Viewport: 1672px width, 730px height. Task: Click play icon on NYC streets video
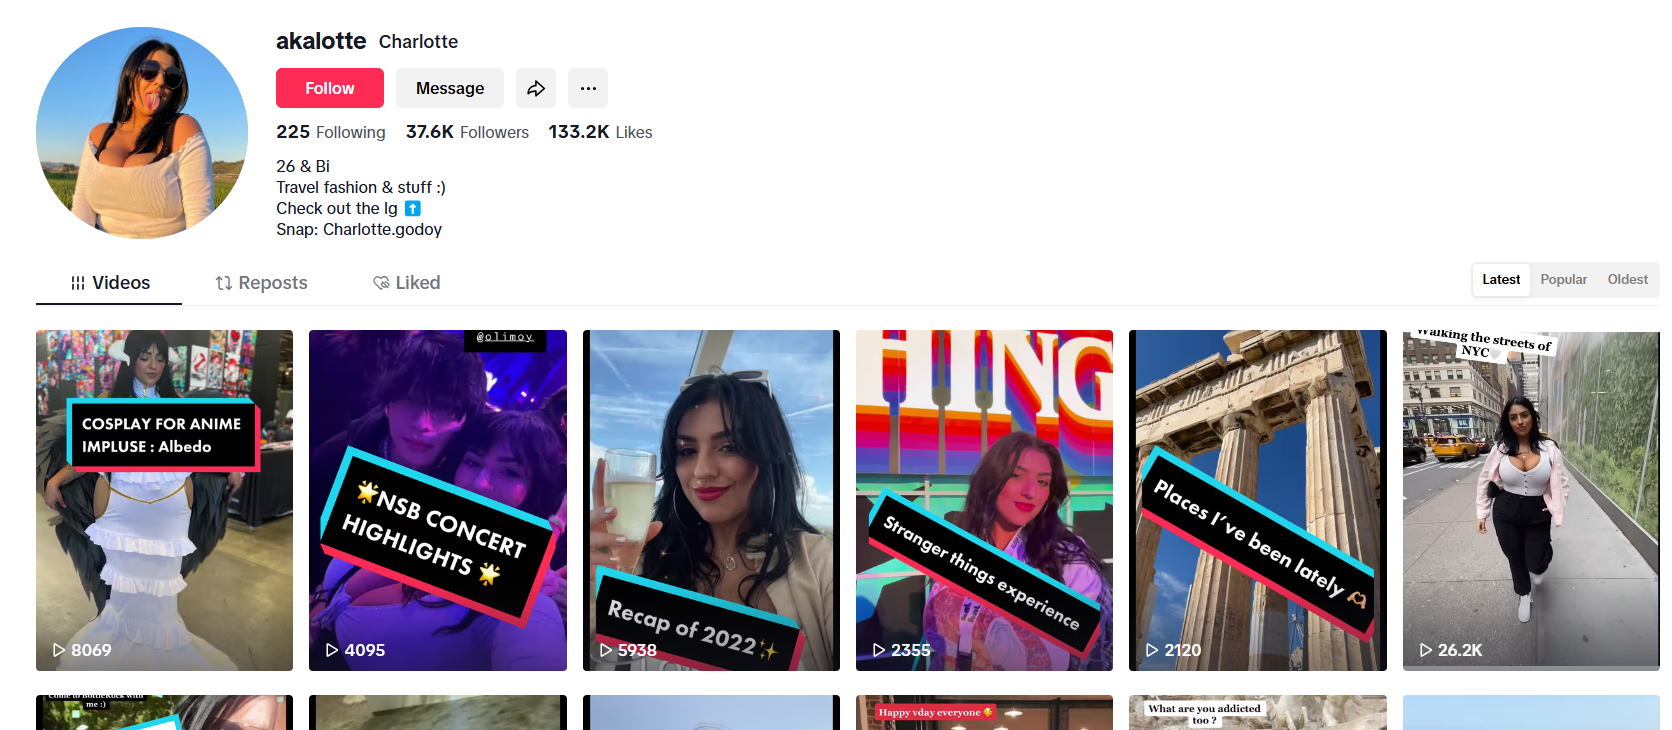pos(1426,650)
